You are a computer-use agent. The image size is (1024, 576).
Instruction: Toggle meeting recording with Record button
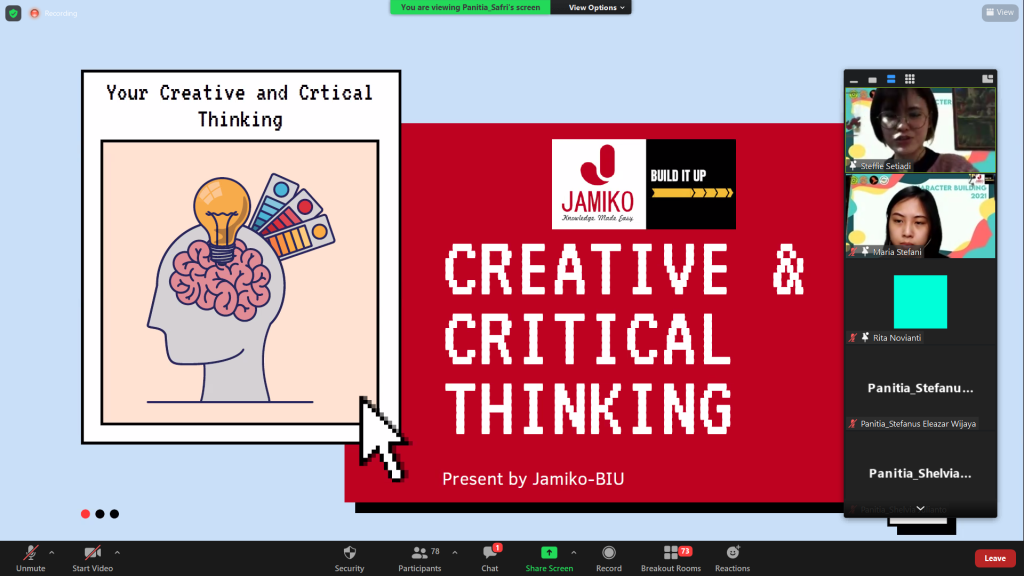pyautogui.click(x=608, y=557)
